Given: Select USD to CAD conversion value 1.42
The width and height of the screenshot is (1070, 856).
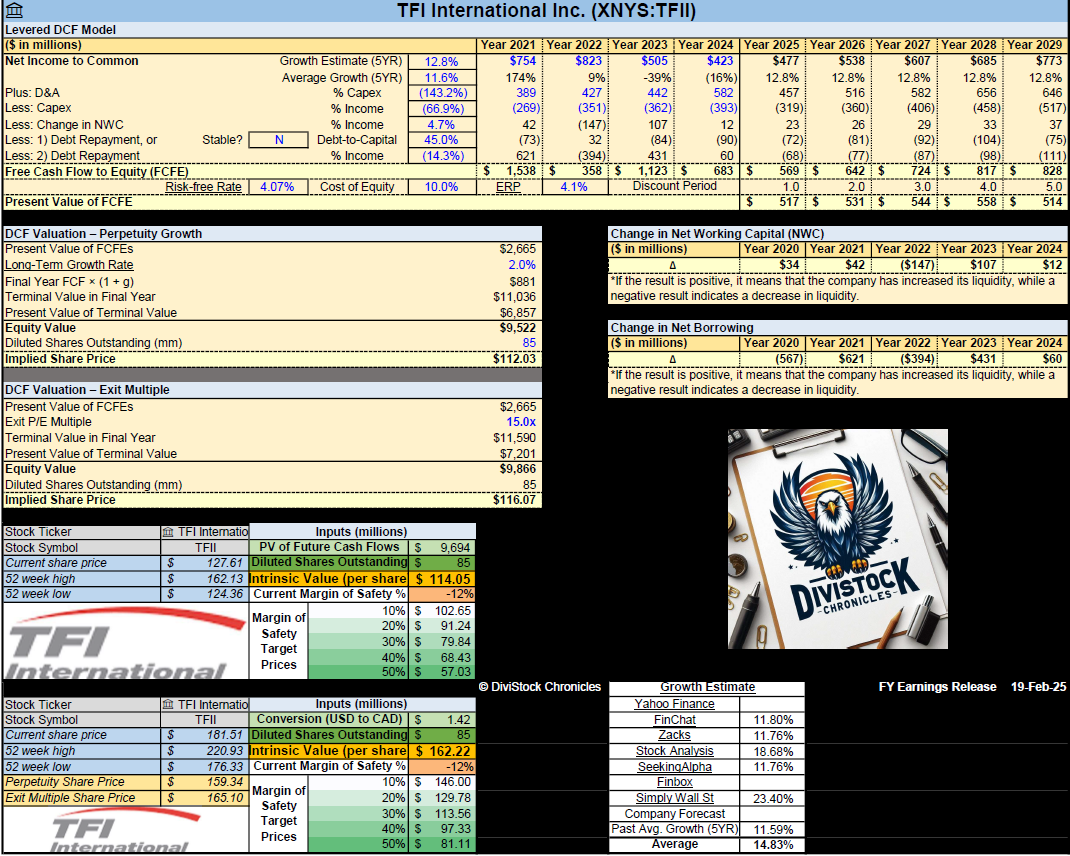Looking at the screenshot, I should click(442, 719).
